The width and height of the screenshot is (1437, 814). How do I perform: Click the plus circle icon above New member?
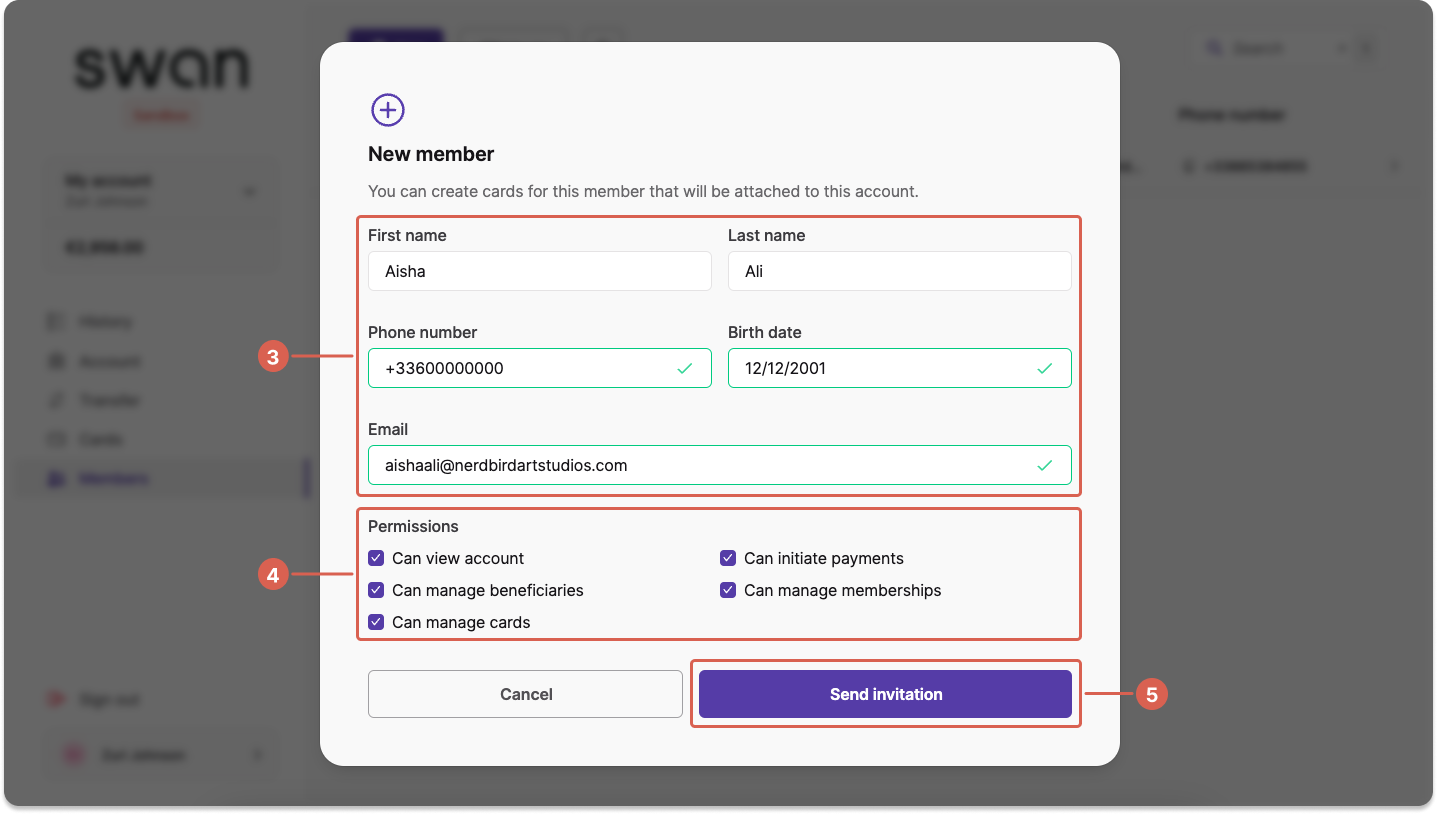(388, 110)
